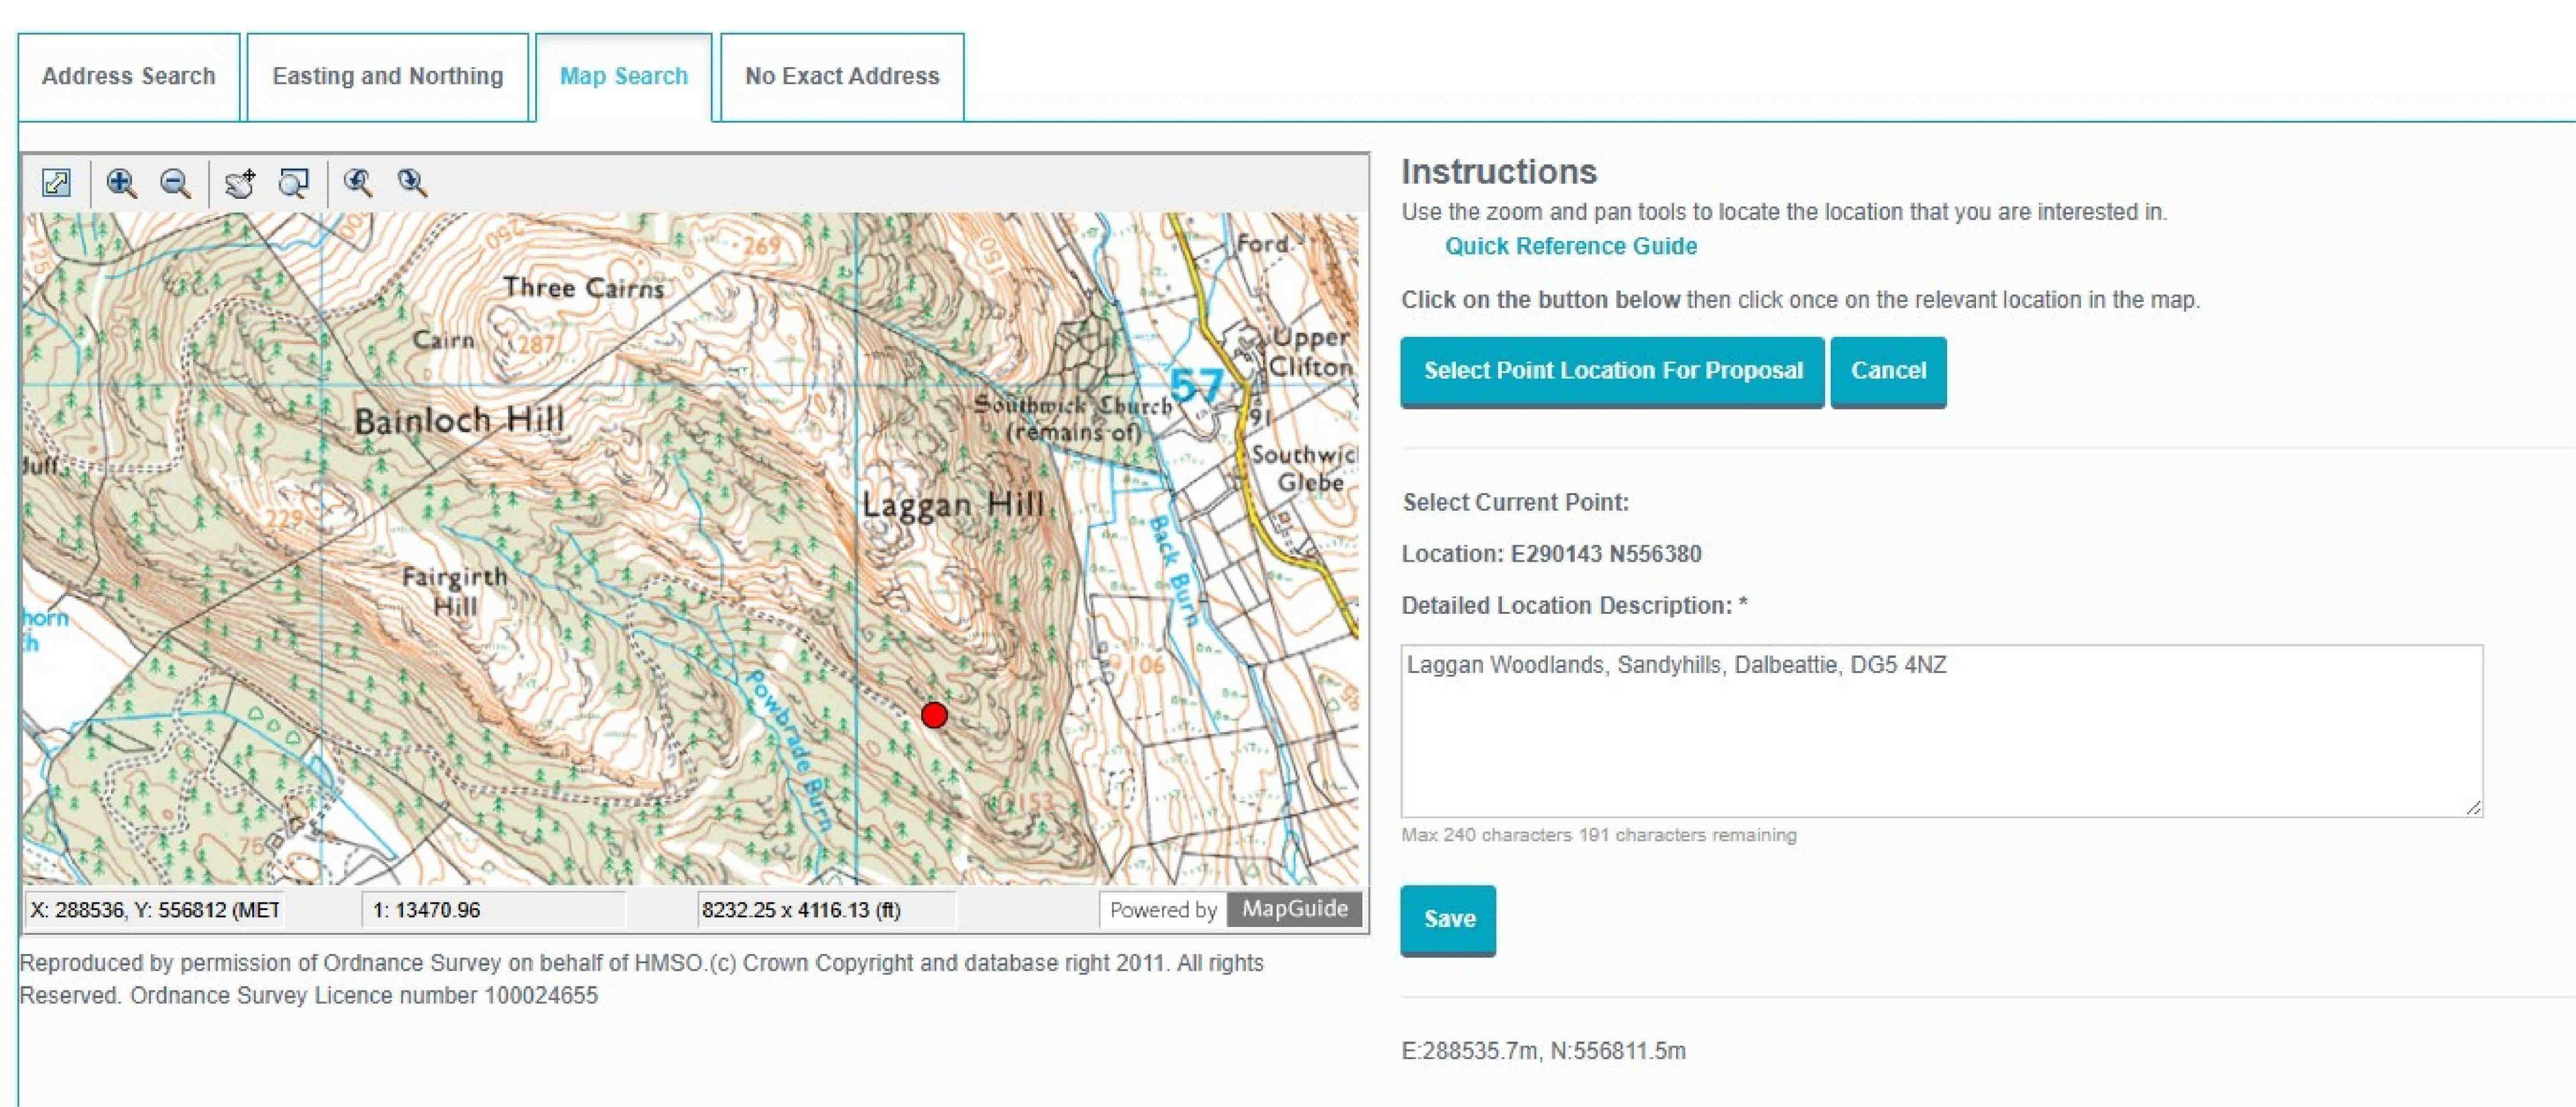Select the Map Search tab
The height and width of the screenshot is (1107, 2576).
[624, 77]
